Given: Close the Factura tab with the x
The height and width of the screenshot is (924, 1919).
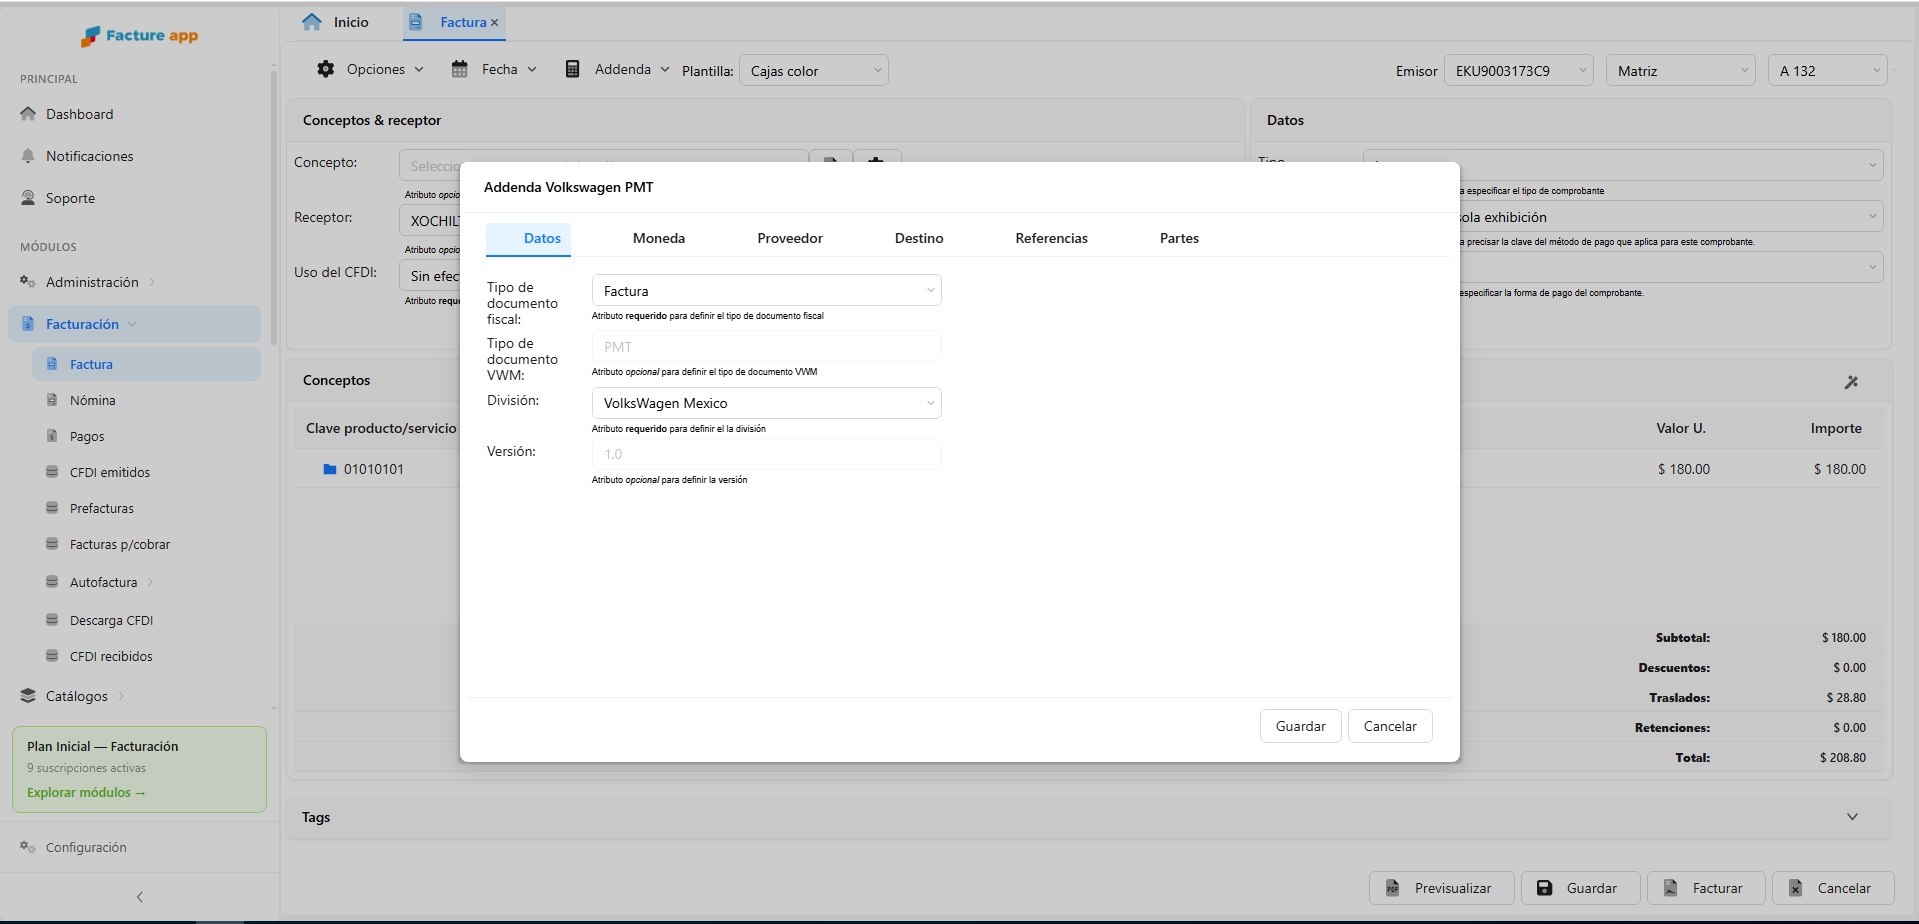Looking at the screenshot, I should coord(494,22).
